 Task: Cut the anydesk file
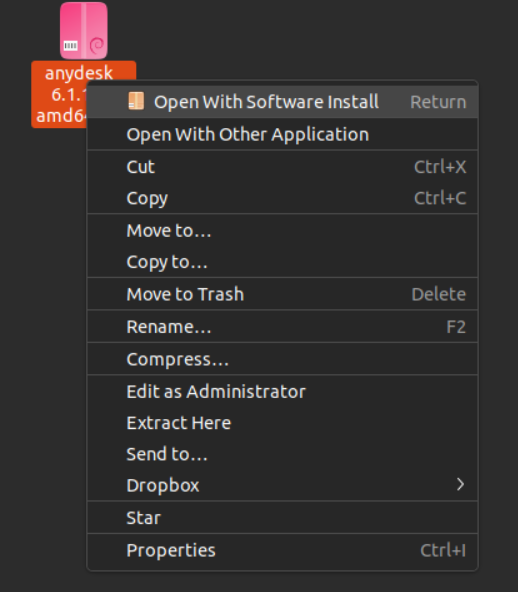(282, 167)
